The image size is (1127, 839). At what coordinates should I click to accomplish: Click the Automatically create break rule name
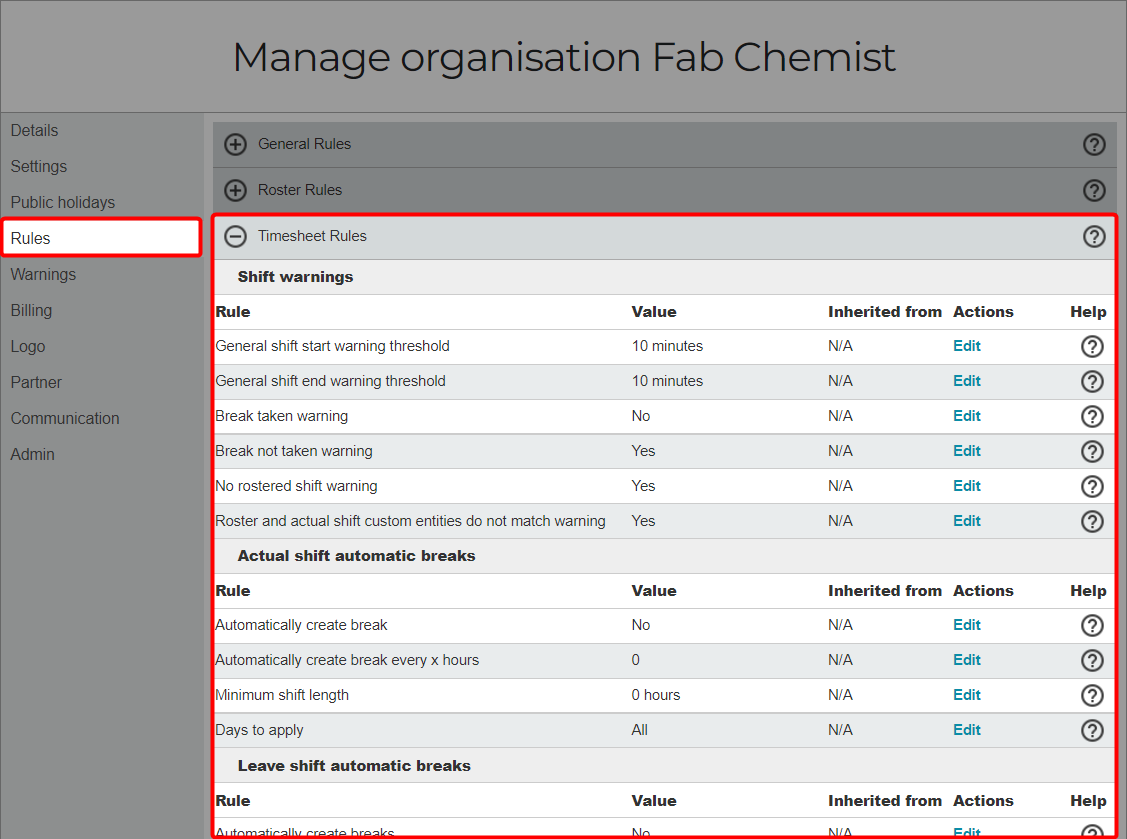tap(301, 625)
